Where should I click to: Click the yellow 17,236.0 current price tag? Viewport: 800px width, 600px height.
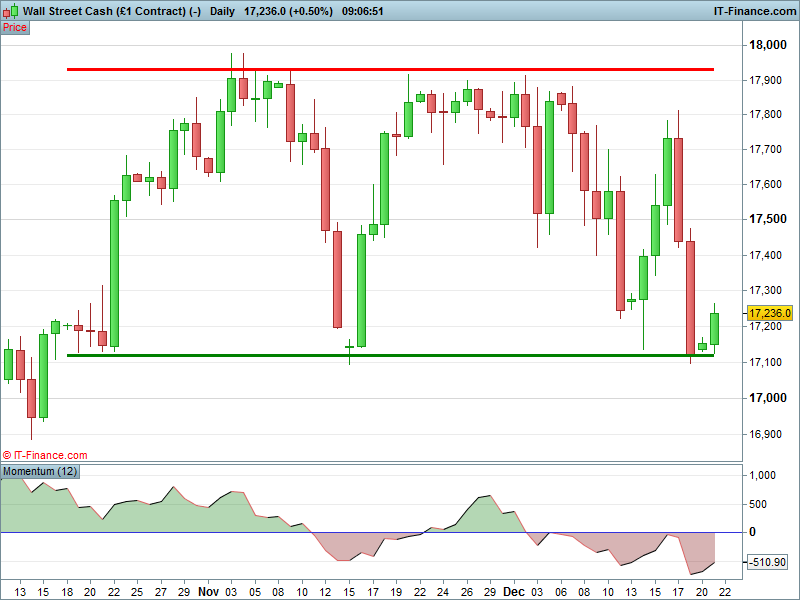770,313
